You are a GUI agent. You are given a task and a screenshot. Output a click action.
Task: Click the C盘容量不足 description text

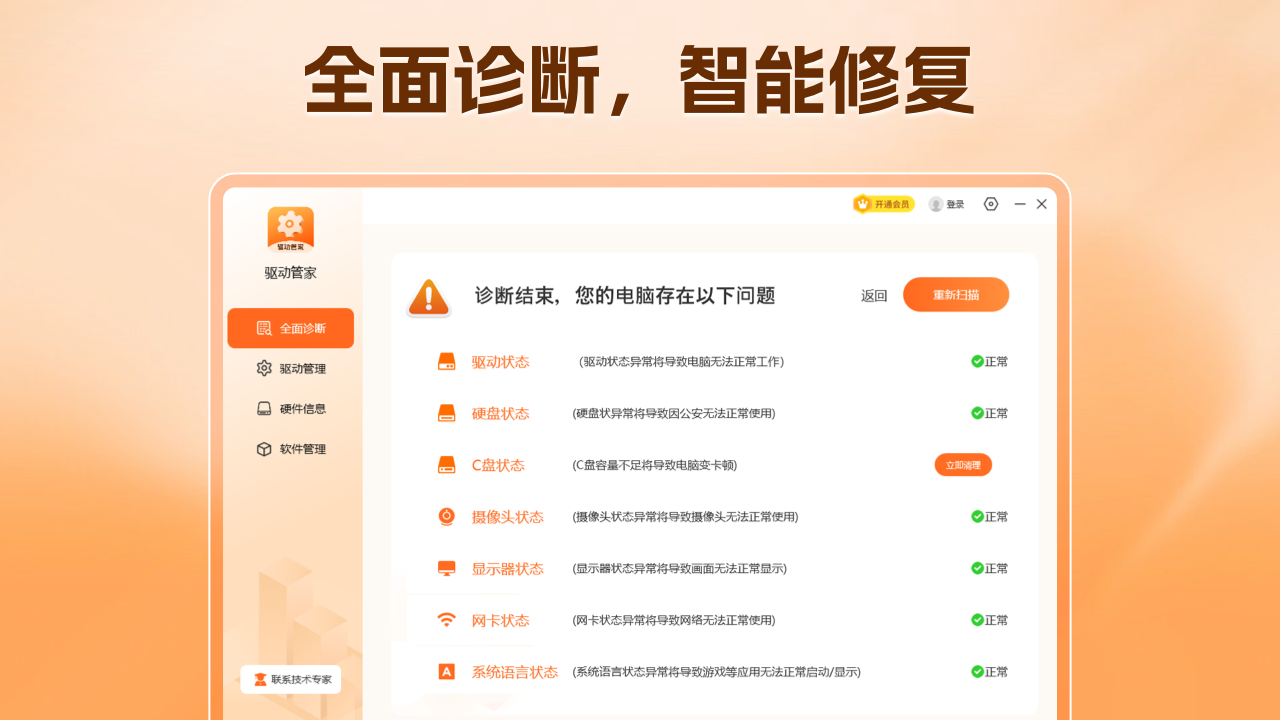click(655, 465)
